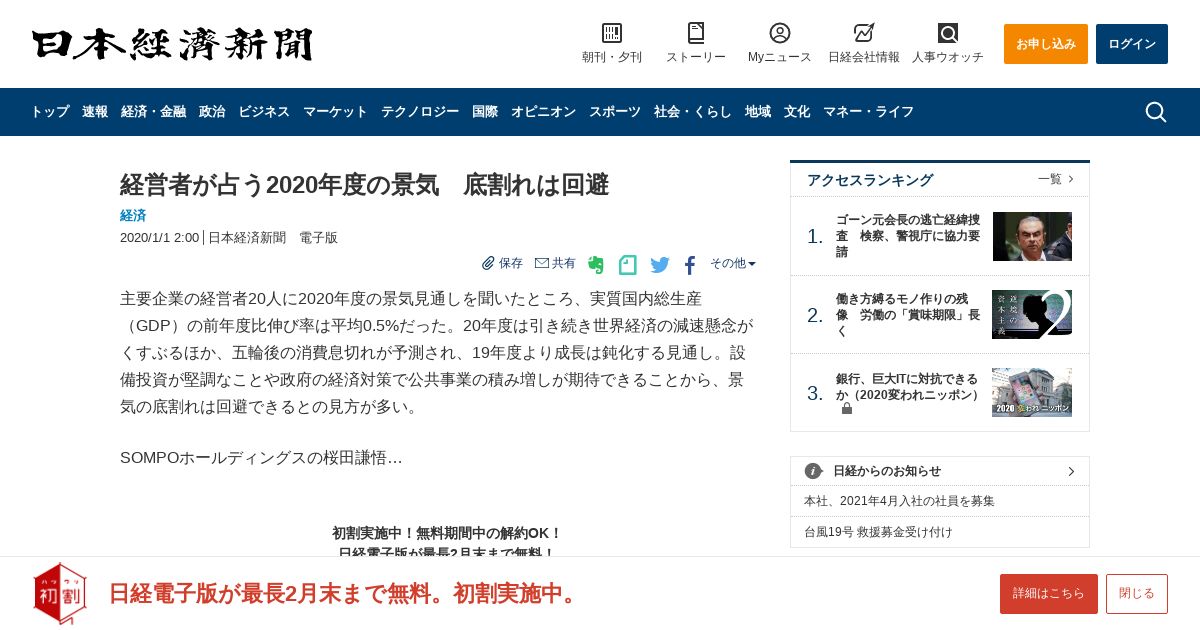The width and height of the screenshot is (1200, 630).
Task: Click the silhouette thumbnail of ranking item 2
Action: [x=1032, y=315]
